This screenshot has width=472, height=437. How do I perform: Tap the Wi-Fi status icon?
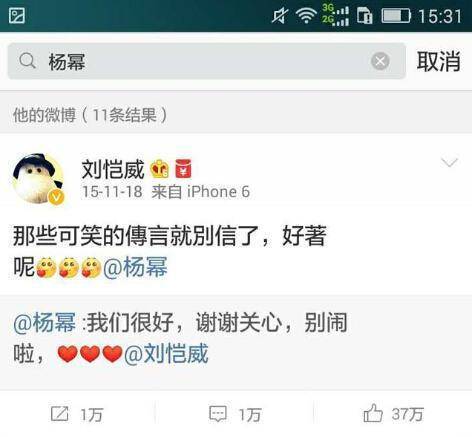pos(306,16)
